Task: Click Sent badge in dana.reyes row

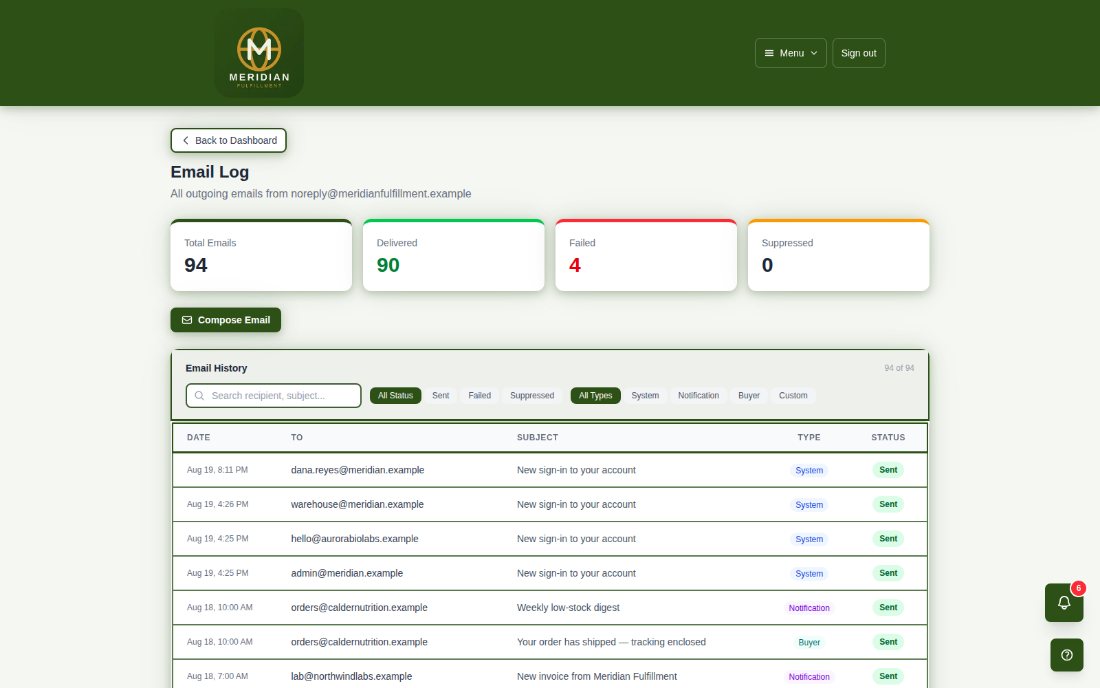Action: (x=888, y=470)
